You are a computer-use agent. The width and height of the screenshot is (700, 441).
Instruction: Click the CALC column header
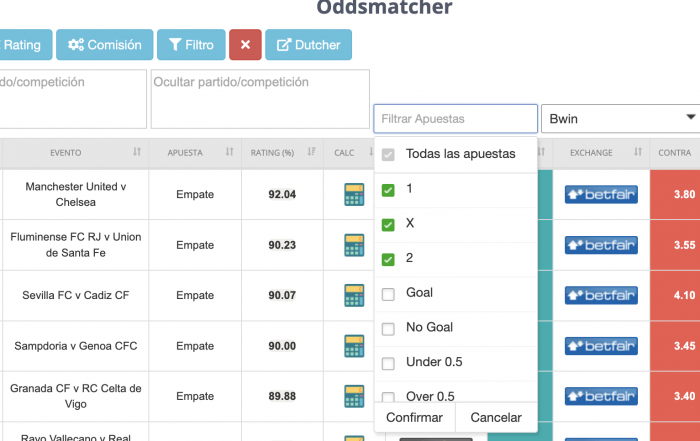[344, 153]
